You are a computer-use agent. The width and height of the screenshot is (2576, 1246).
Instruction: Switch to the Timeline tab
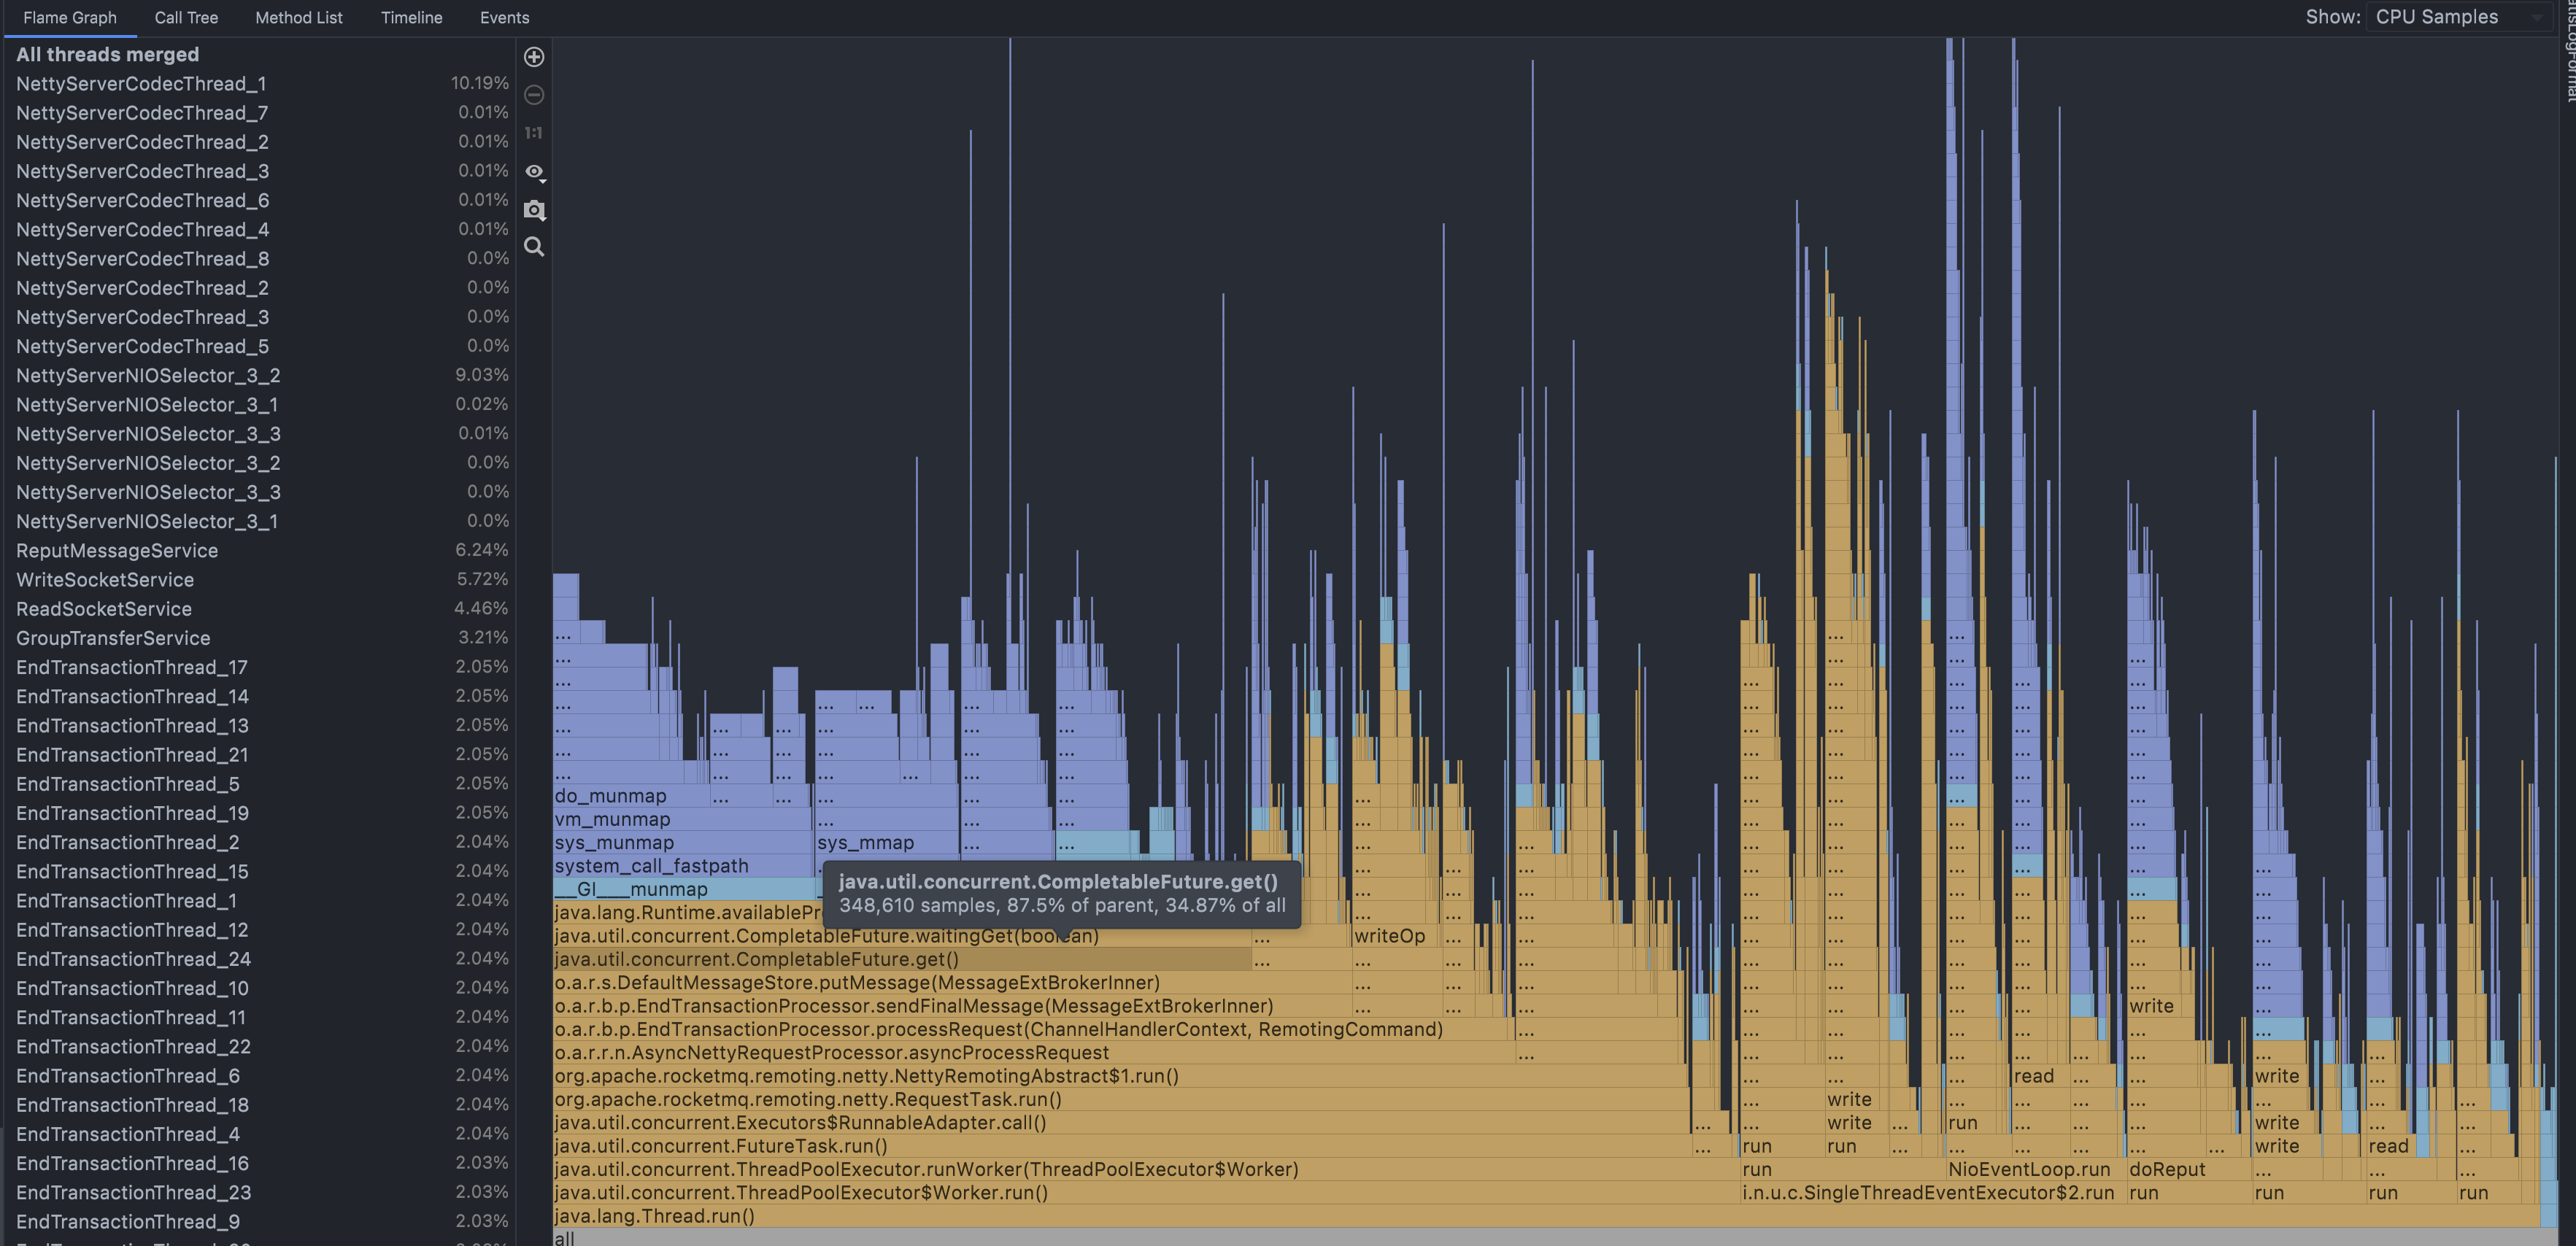[411, 17]
